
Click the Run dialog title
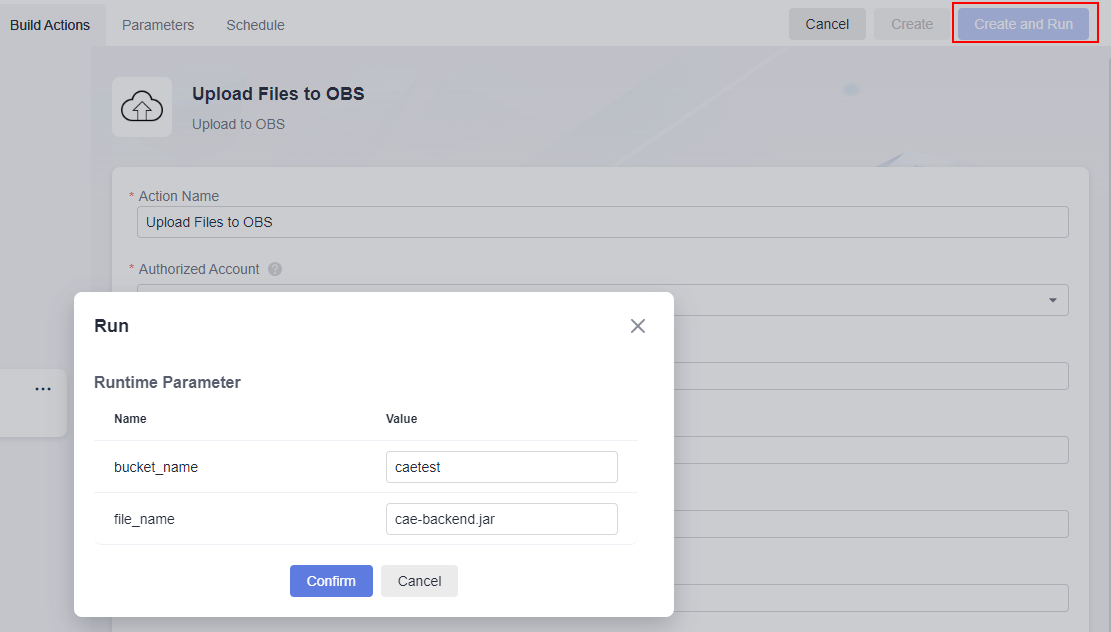click(x=111, y=326)
